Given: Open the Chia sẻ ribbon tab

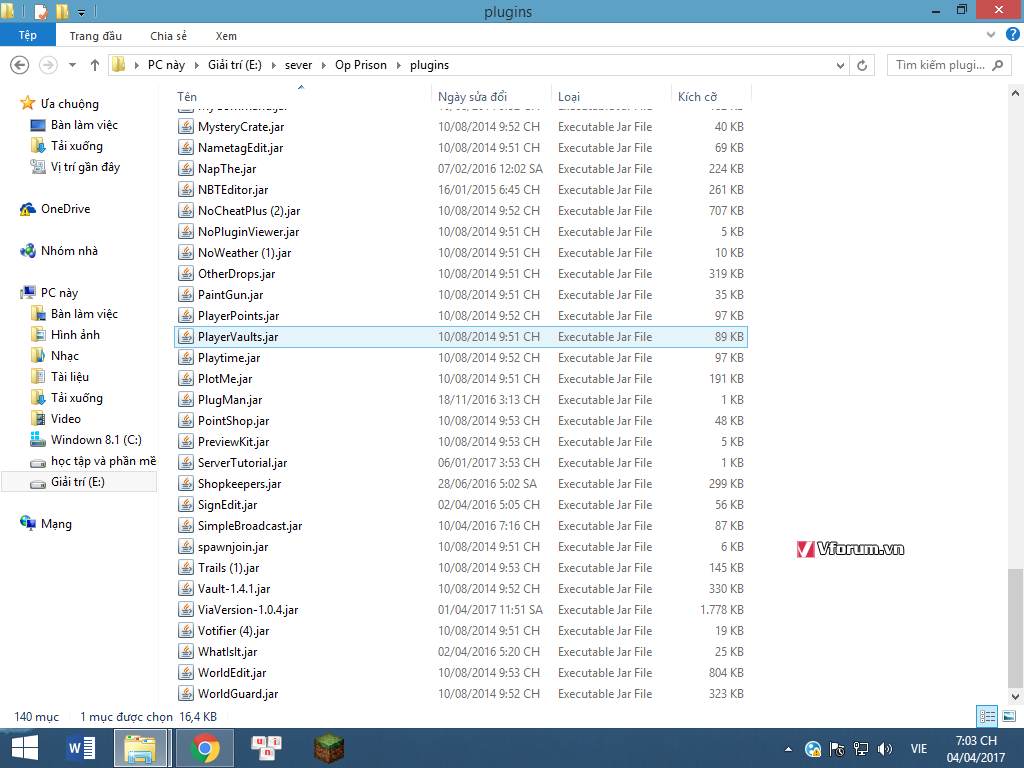Looking at the screenshot, I should [x=168, y=36].
